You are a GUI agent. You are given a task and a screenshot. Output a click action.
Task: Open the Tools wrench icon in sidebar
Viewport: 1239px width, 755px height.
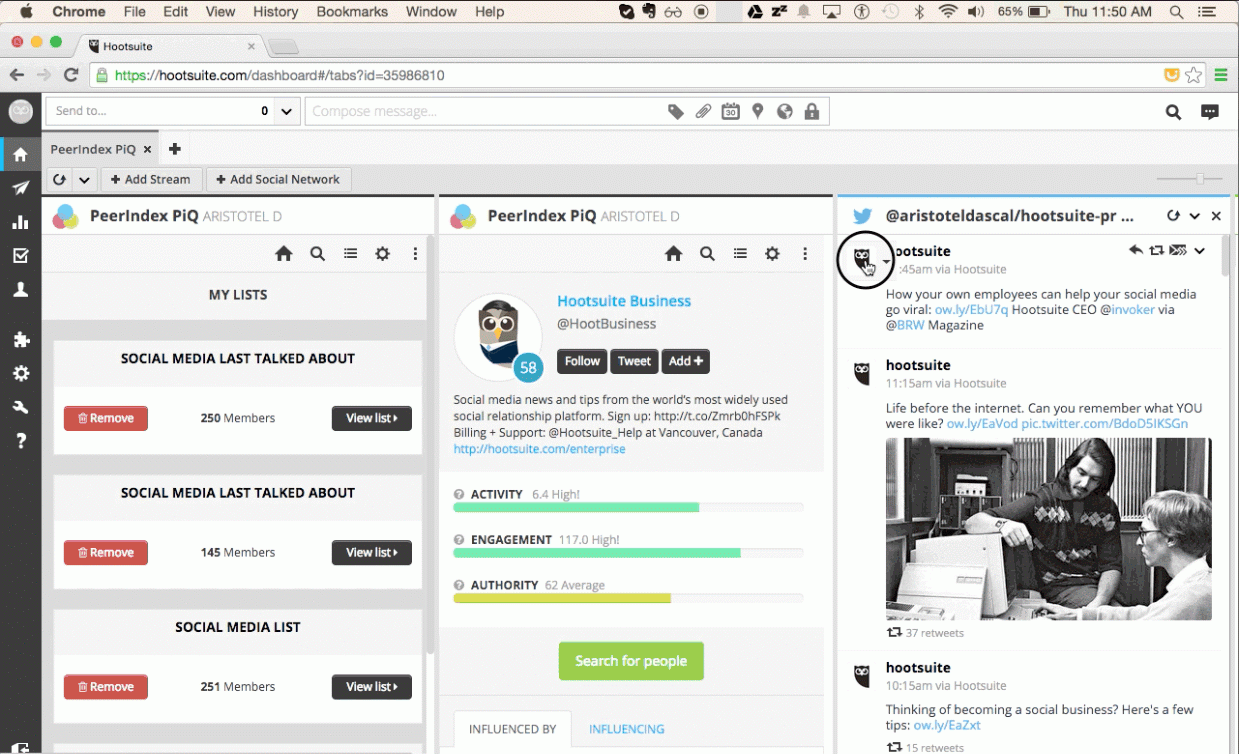tap(20, 407)
